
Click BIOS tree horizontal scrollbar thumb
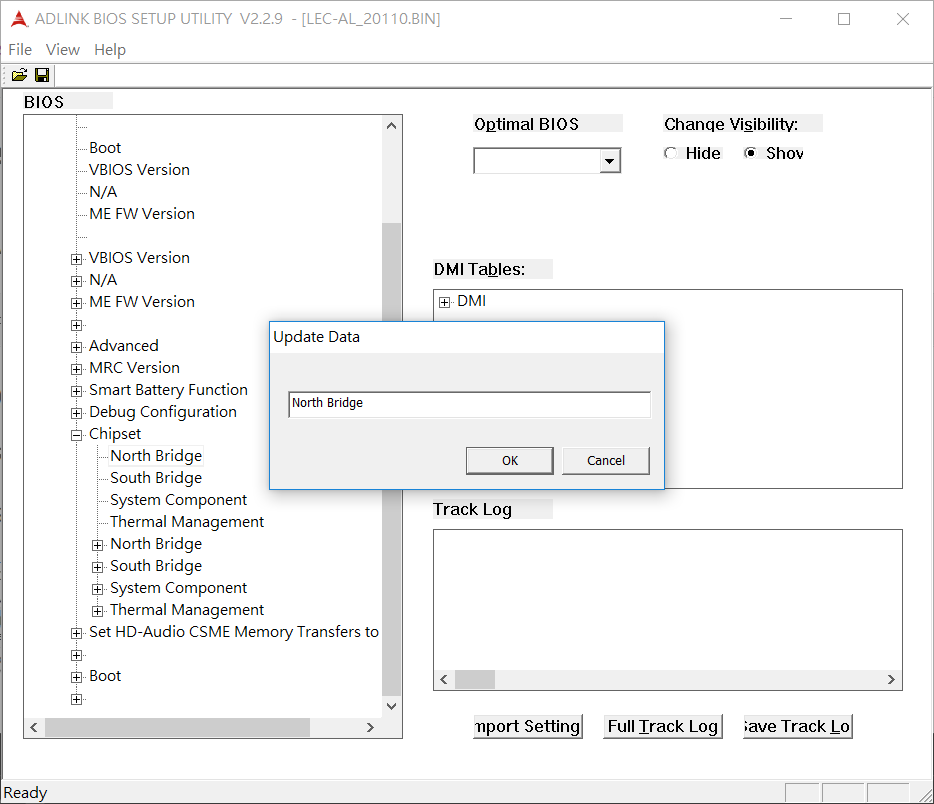(x=178, y=727)
